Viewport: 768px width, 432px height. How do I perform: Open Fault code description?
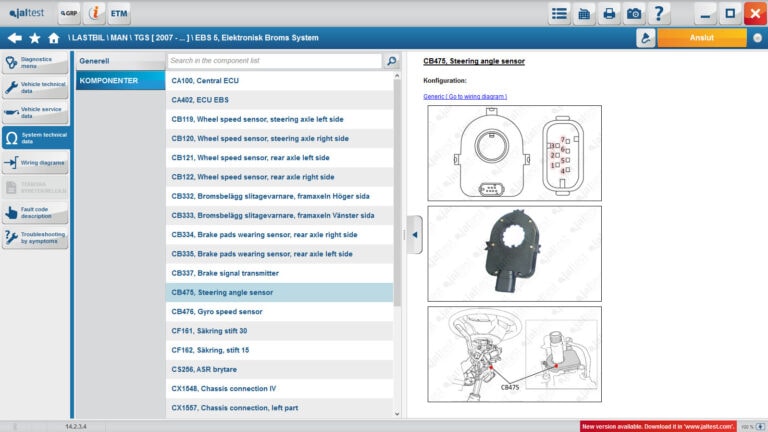tap(35, 213)
